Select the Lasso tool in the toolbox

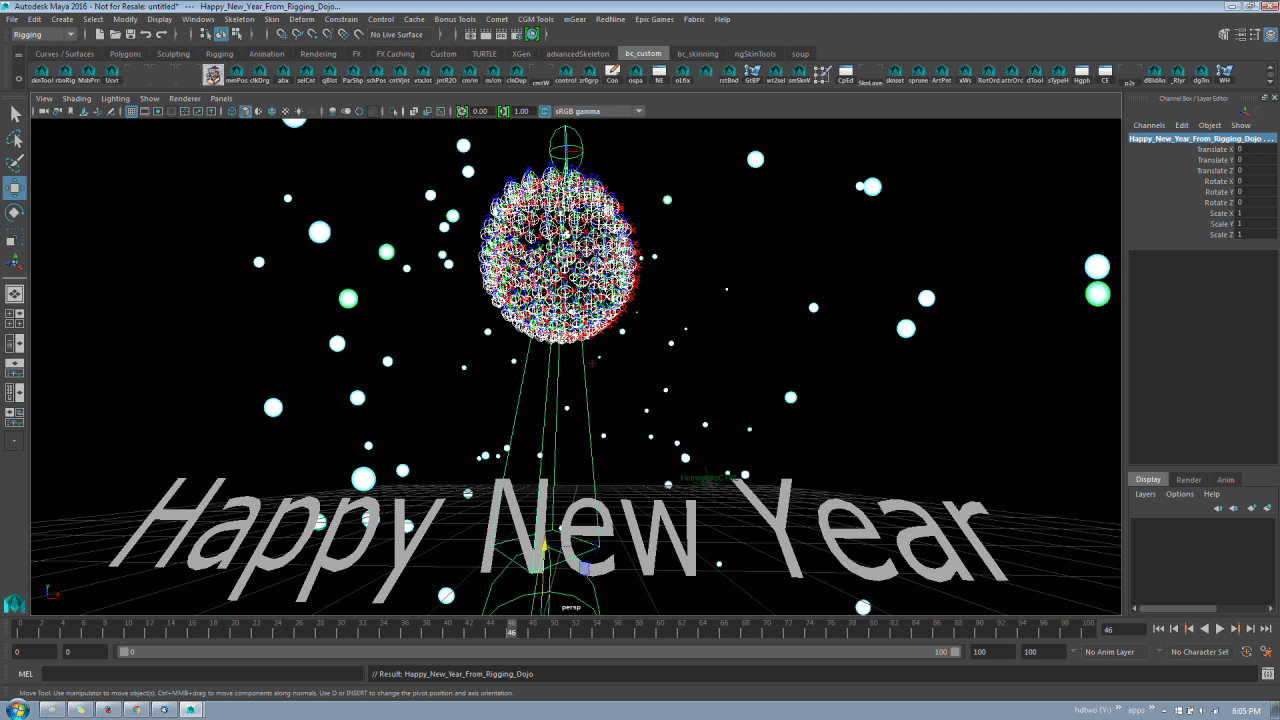15,139
